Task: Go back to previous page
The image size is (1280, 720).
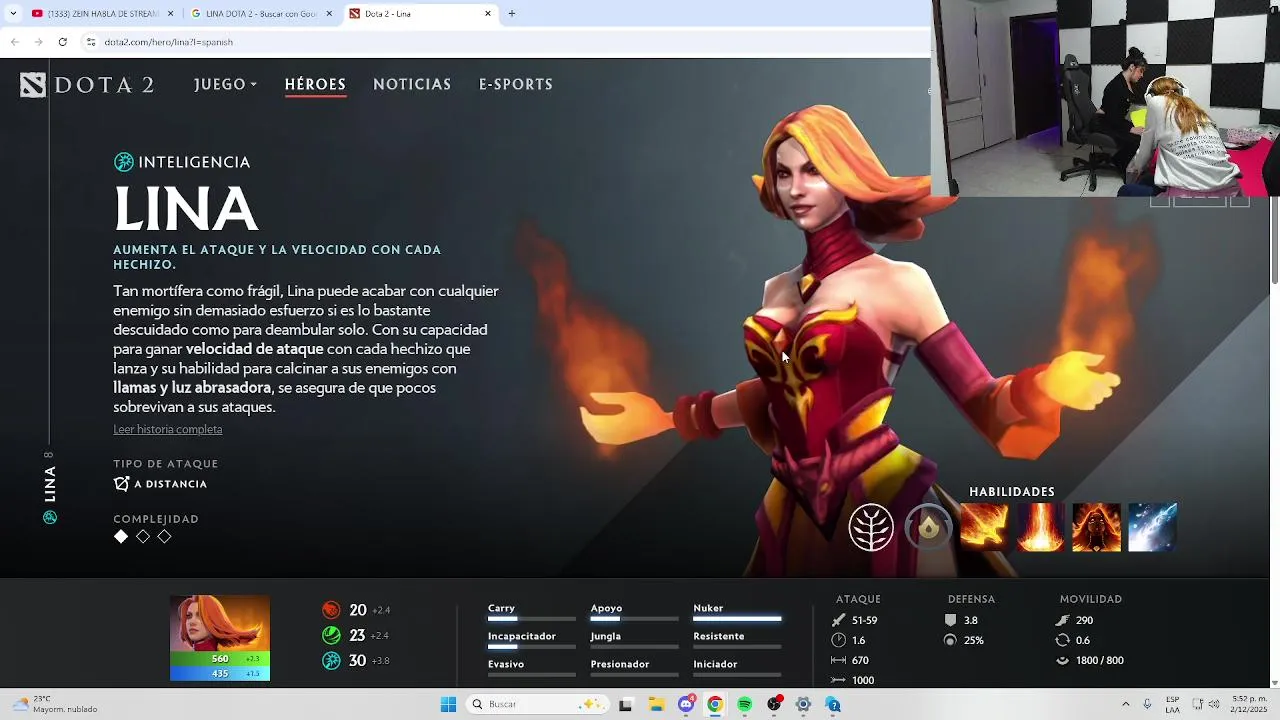Action: click(14, 42)
